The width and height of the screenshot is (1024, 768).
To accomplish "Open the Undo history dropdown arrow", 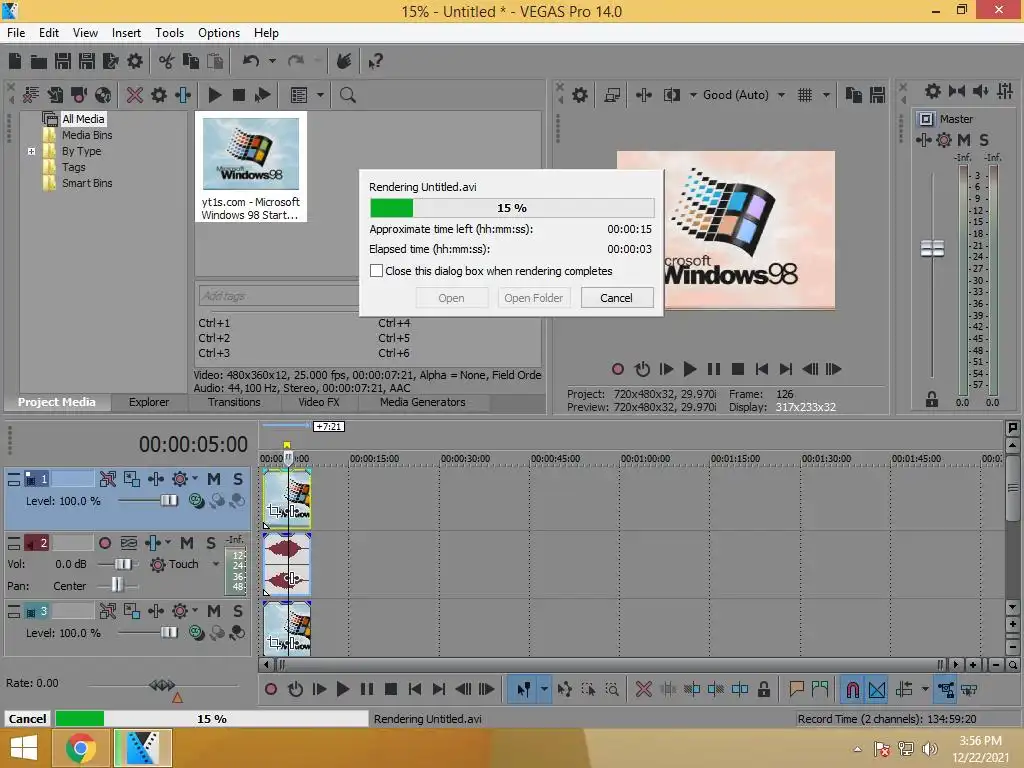I will coord(272,61).
